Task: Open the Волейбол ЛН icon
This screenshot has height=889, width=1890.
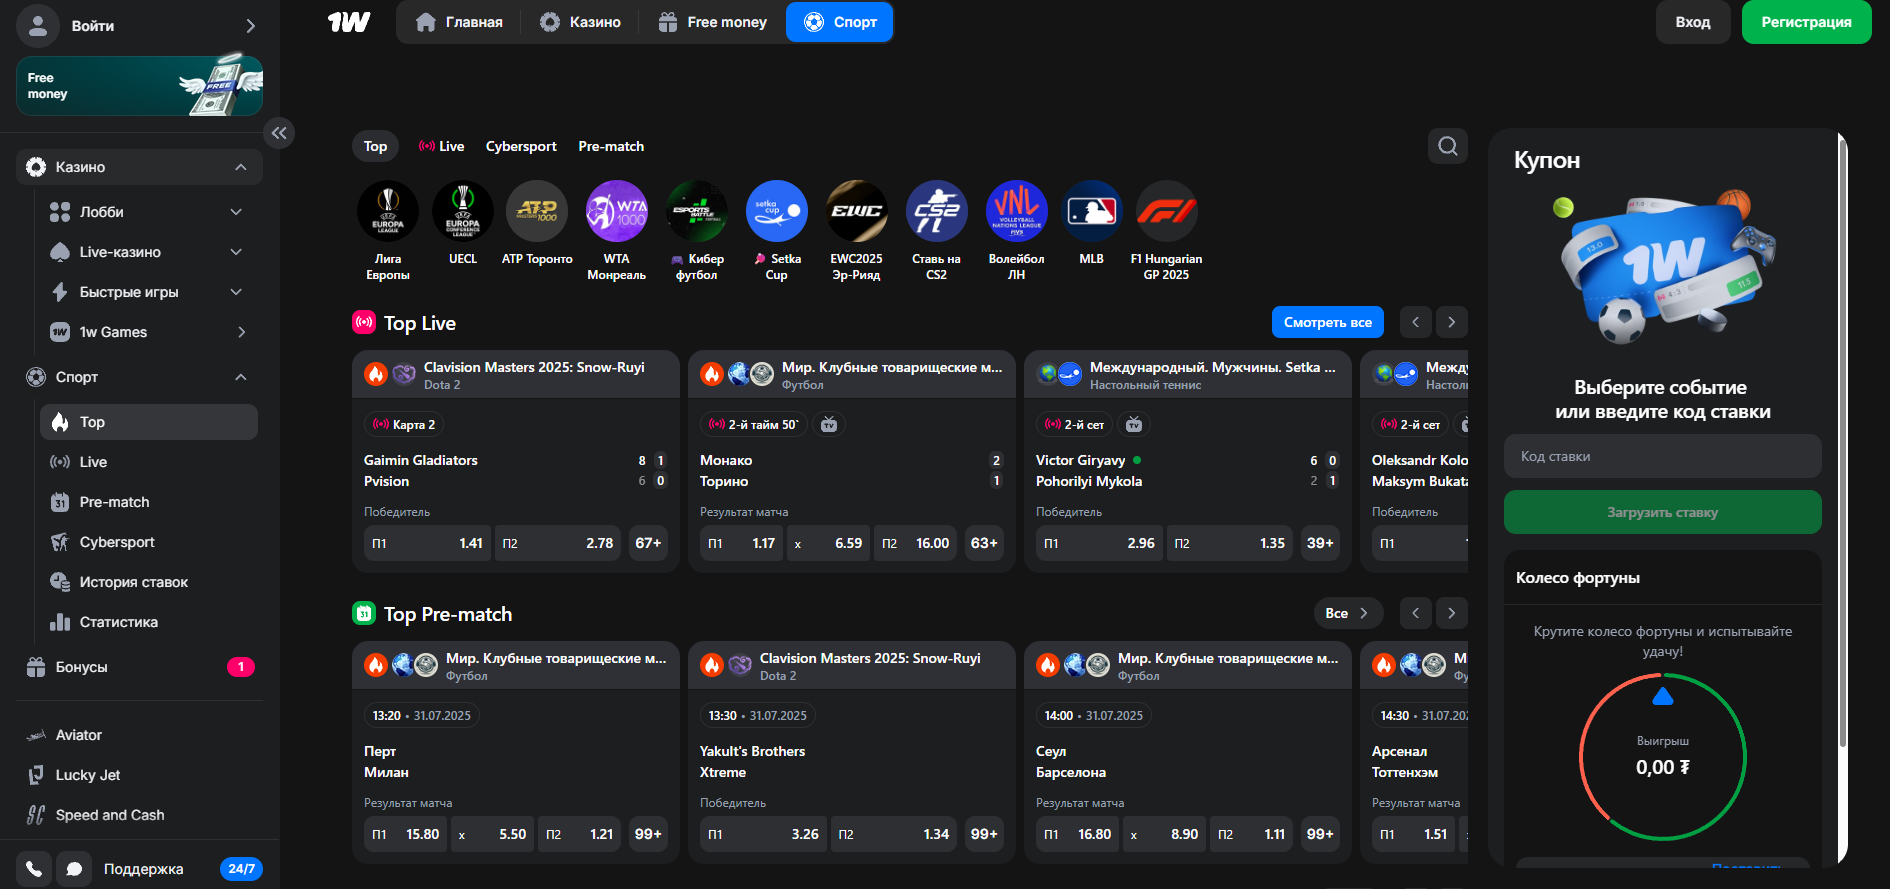Action: pos(1017,211)
